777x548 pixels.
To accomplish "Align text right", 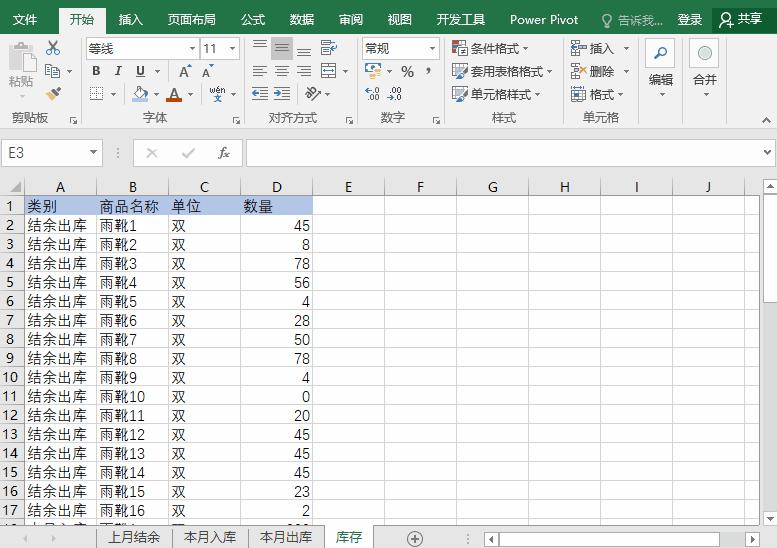I will coord(304,71).
